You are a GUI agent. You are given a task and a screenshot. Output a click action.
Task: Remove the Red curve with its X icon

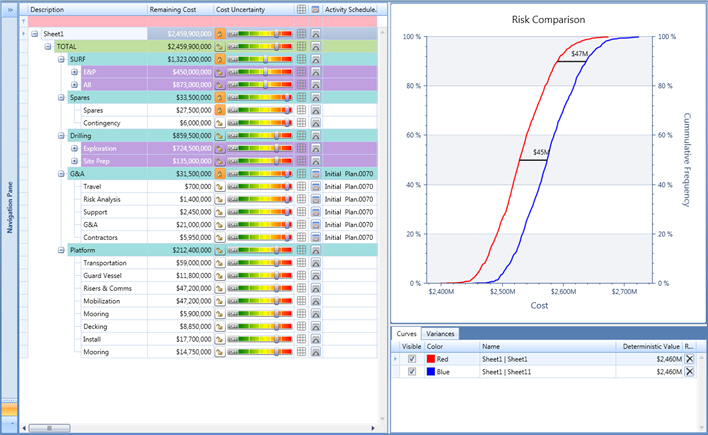[x=688, y=358]
